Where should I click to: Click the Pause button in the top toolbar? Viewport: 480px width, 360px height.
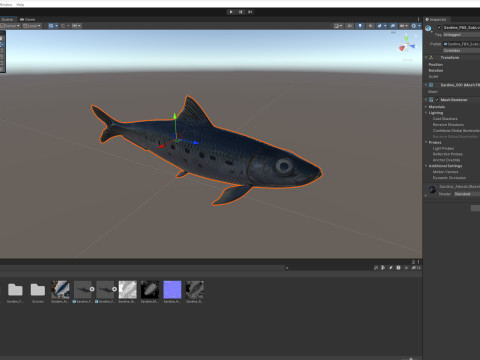pyautogui.click(x=240, y=12)
